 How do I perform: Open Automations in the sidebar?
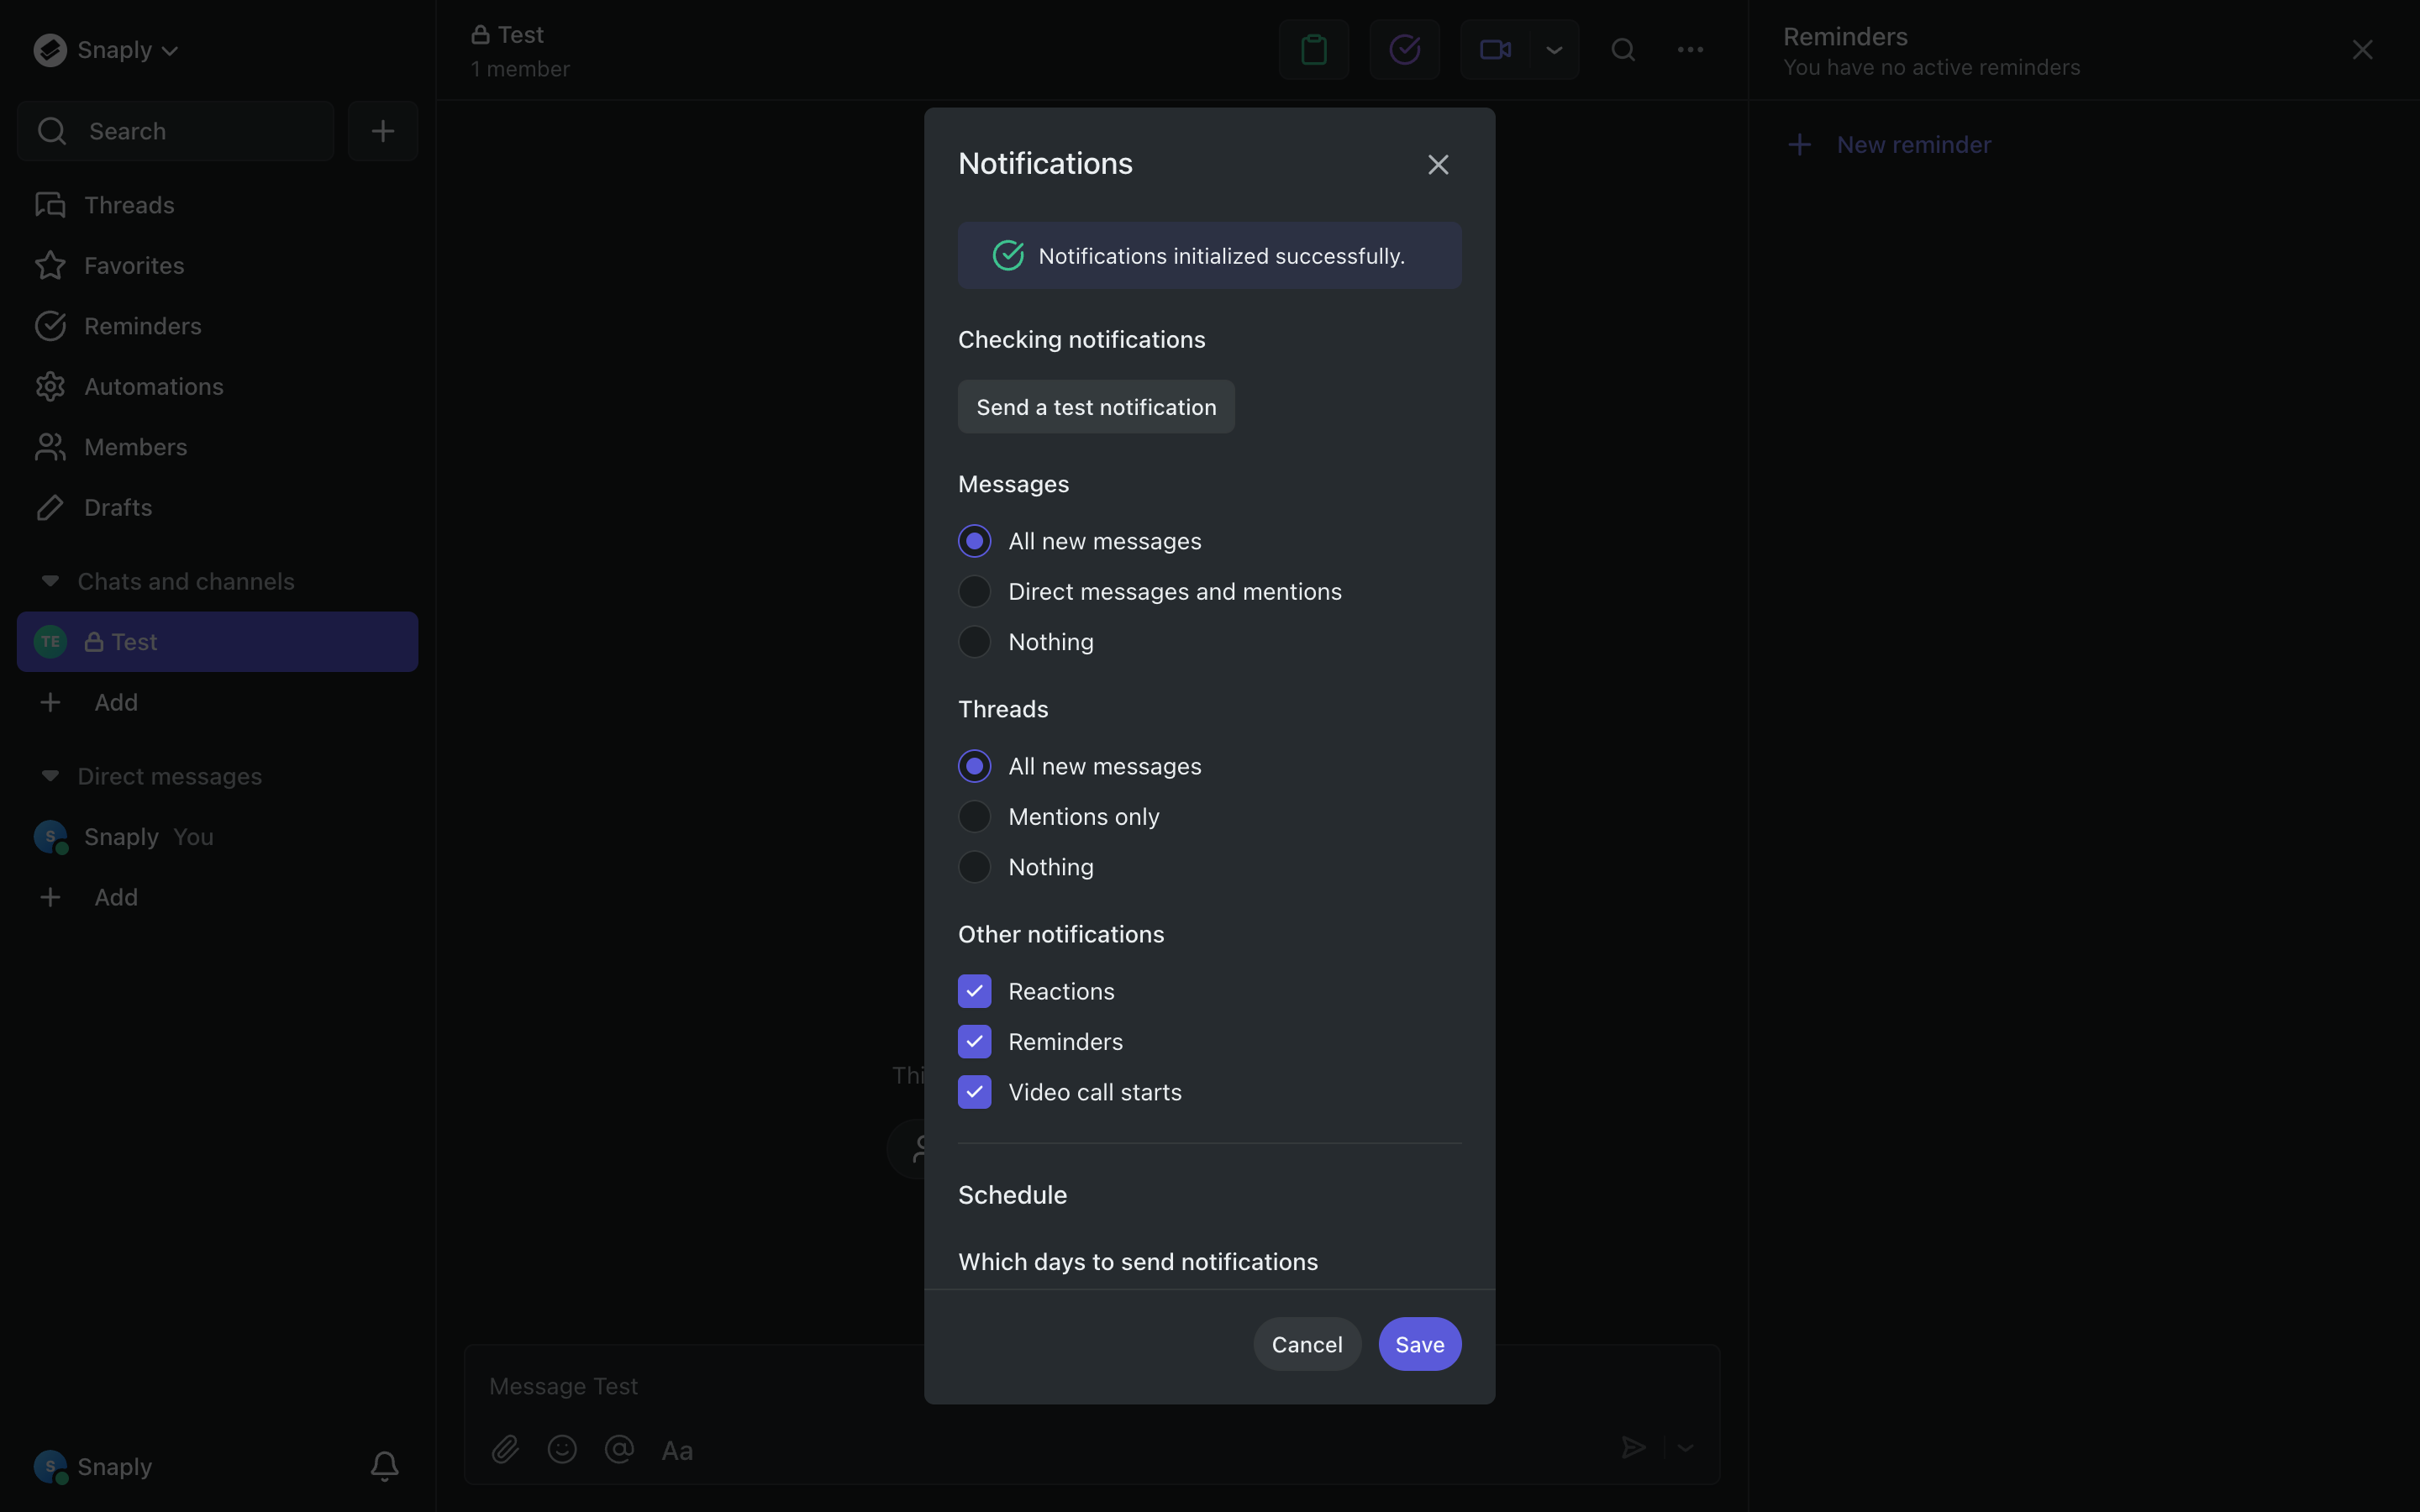[x=217, y=387]
